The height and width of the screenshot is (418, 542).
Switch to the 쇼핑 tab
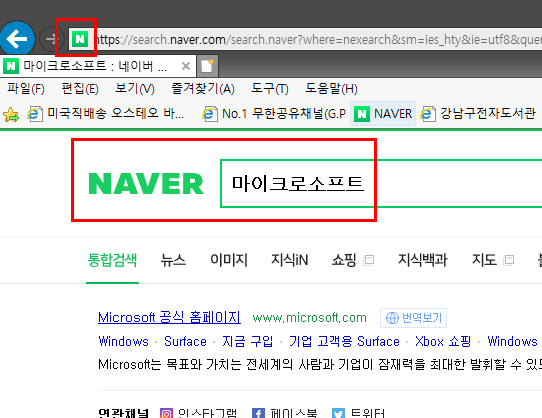point(344,260)
